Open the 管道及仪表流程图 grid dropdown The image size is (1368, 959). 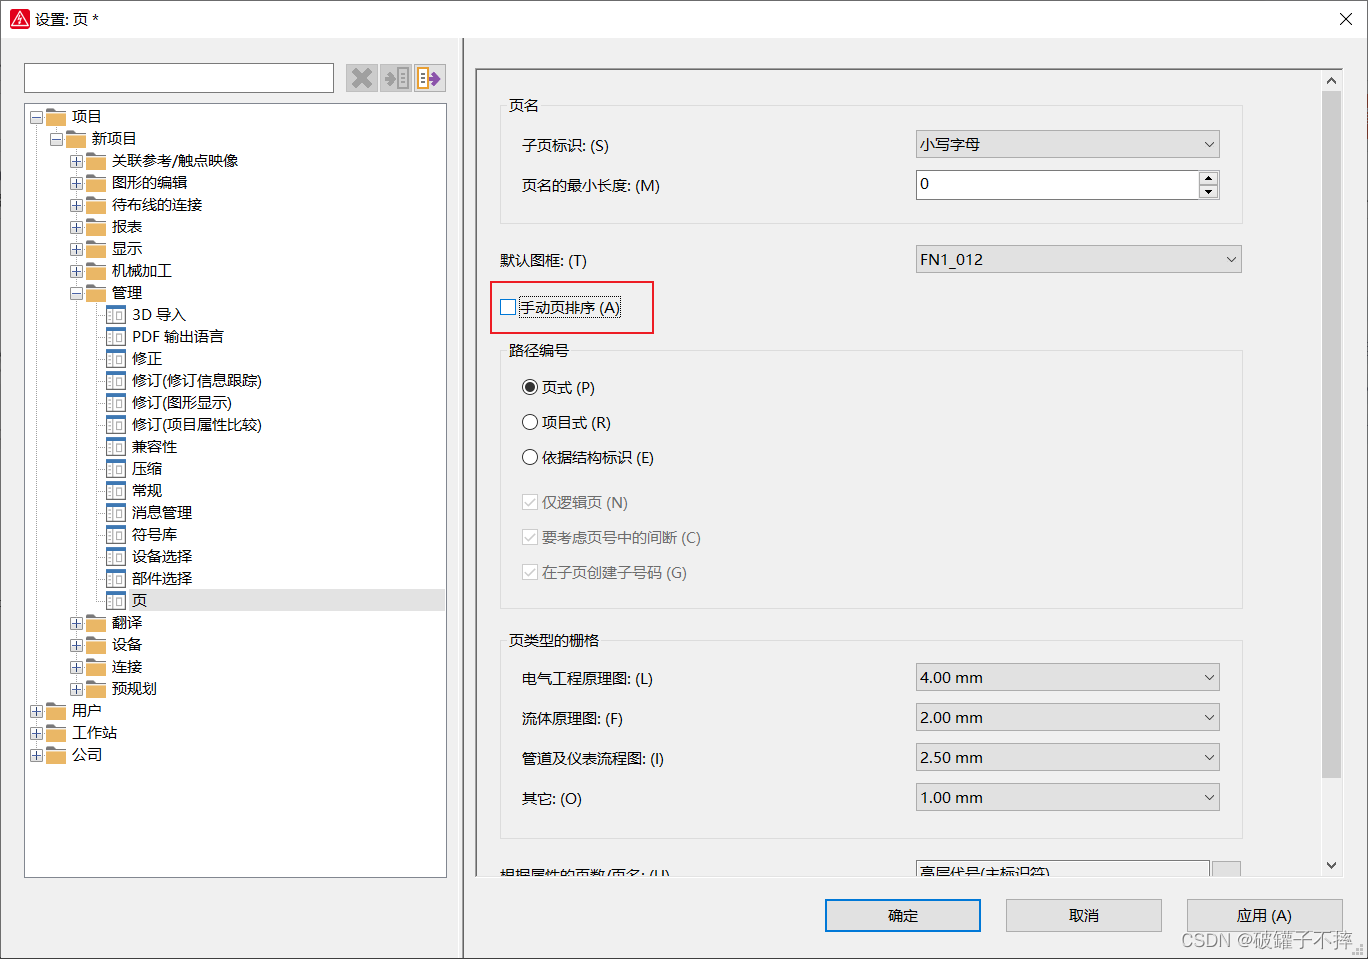1067,757
